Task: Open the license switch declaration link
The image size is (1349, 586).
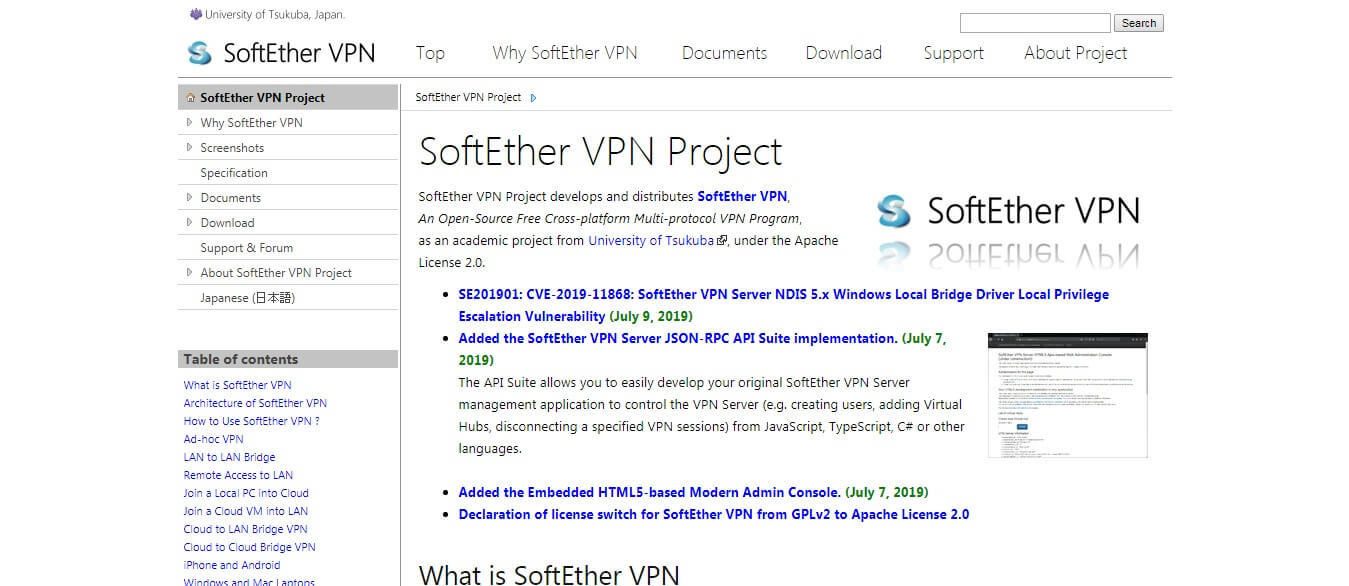Action: click(x=714, y=514)
